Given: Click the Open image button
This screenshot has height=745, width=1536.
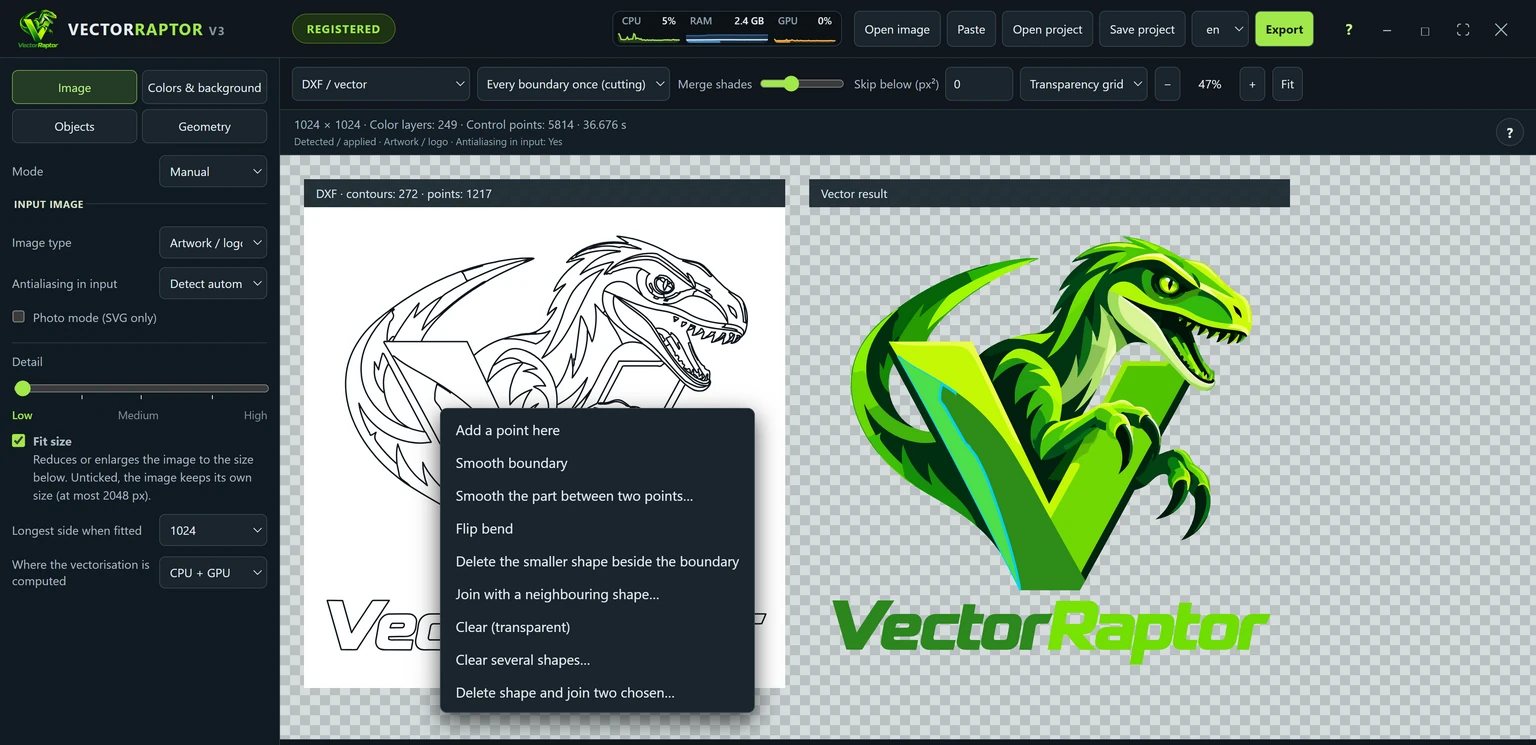Looking at the screenshot, I should point(897,29).
